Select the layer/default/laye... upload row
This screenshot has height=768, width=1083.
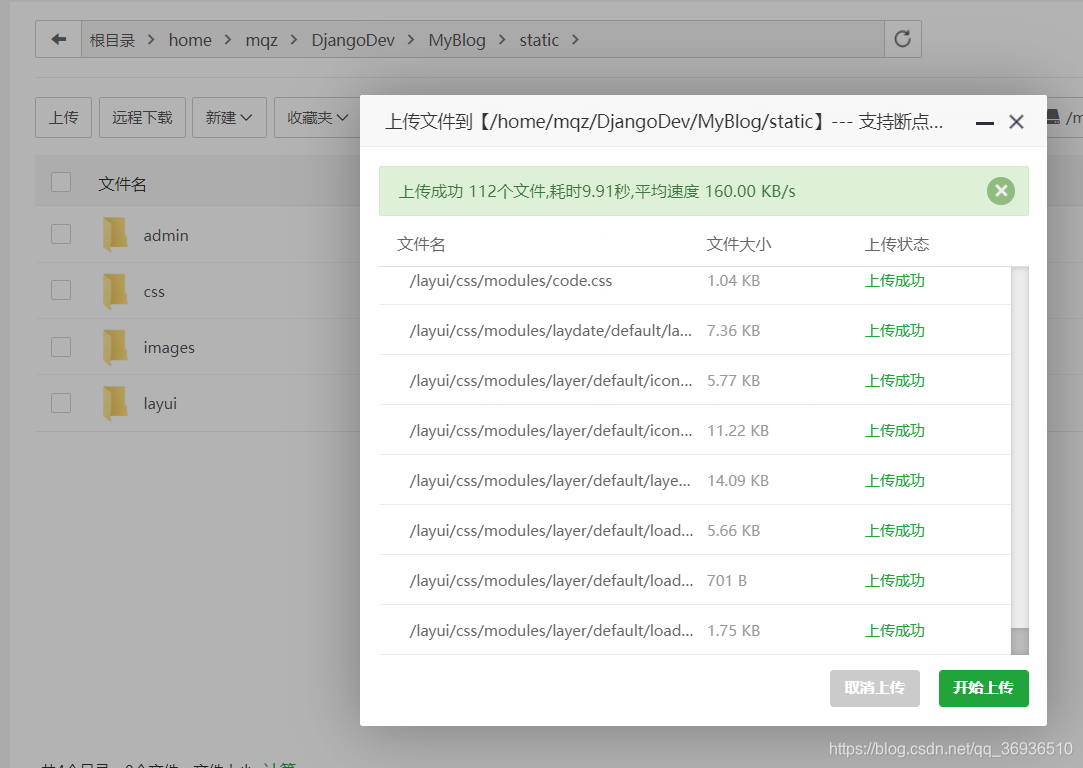695,480
